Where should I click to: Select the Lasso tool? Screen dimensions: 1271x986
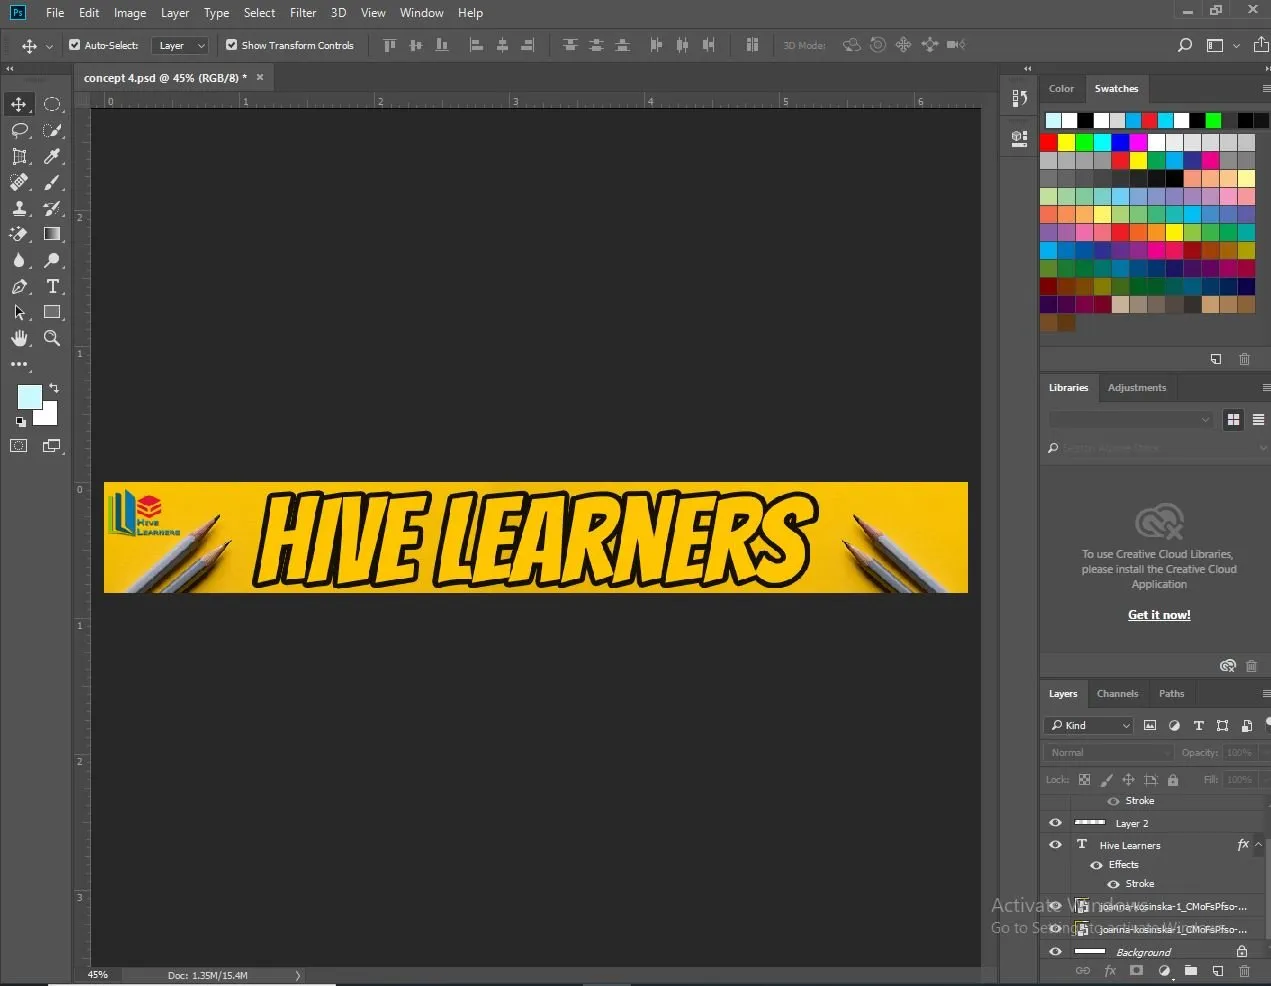(x=19, y=130)
